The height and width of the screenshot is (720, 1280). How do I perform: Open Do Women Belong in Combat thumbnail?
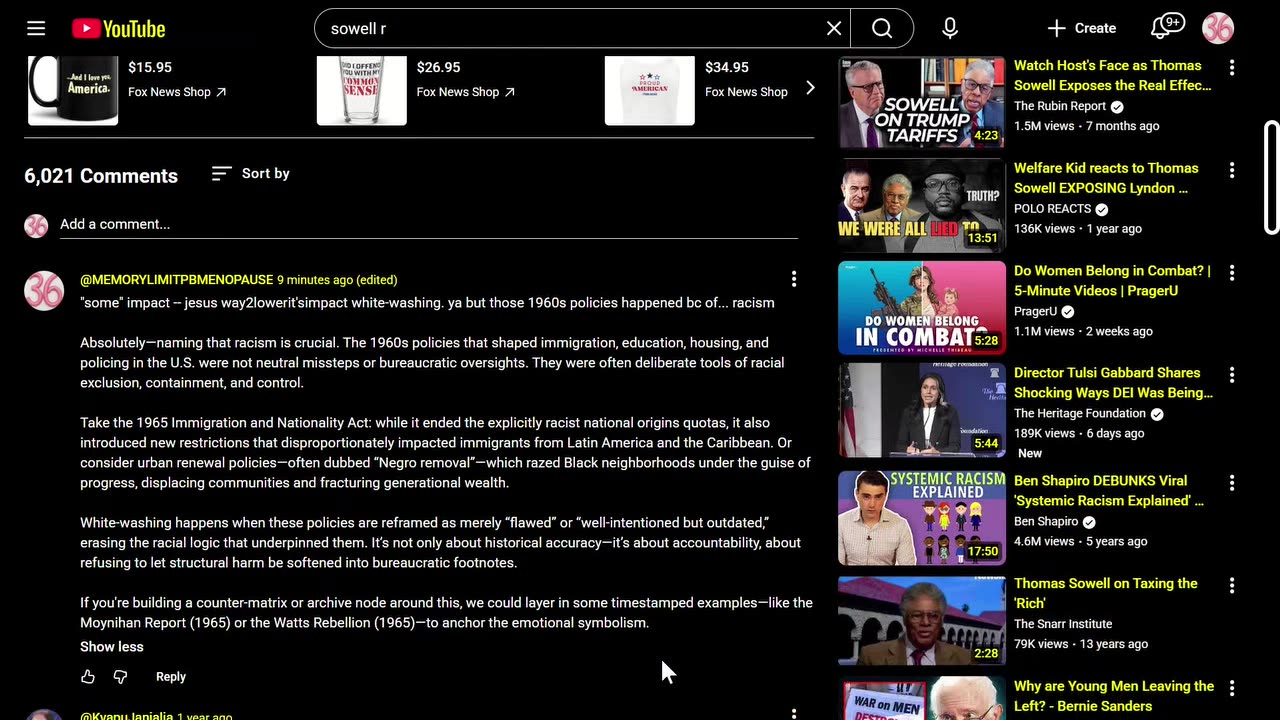(x=922, y=308)
